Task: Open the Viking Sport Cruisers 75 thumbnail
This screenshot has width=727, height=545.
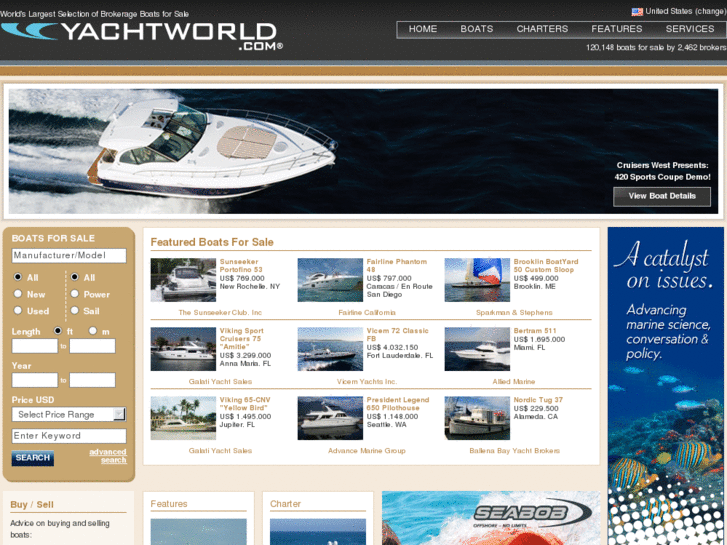Action: pyautogui.click(x=183, y=349)
